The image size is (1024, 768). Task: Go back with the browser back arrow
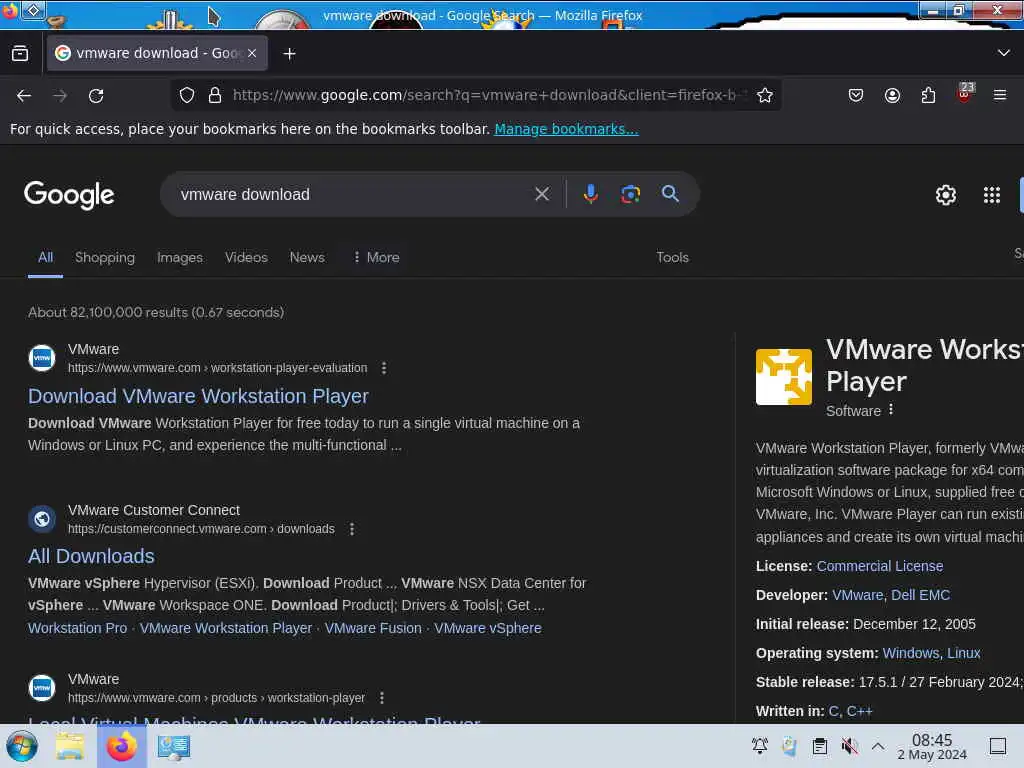point(24,96)
